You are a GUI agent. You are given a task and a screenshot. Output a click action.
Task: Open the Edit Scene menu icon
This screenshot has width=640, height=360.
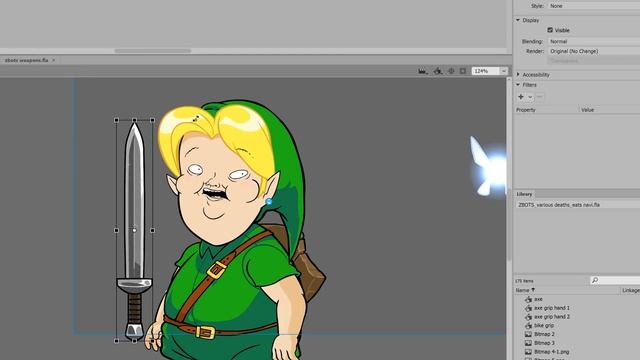(423, 71)
